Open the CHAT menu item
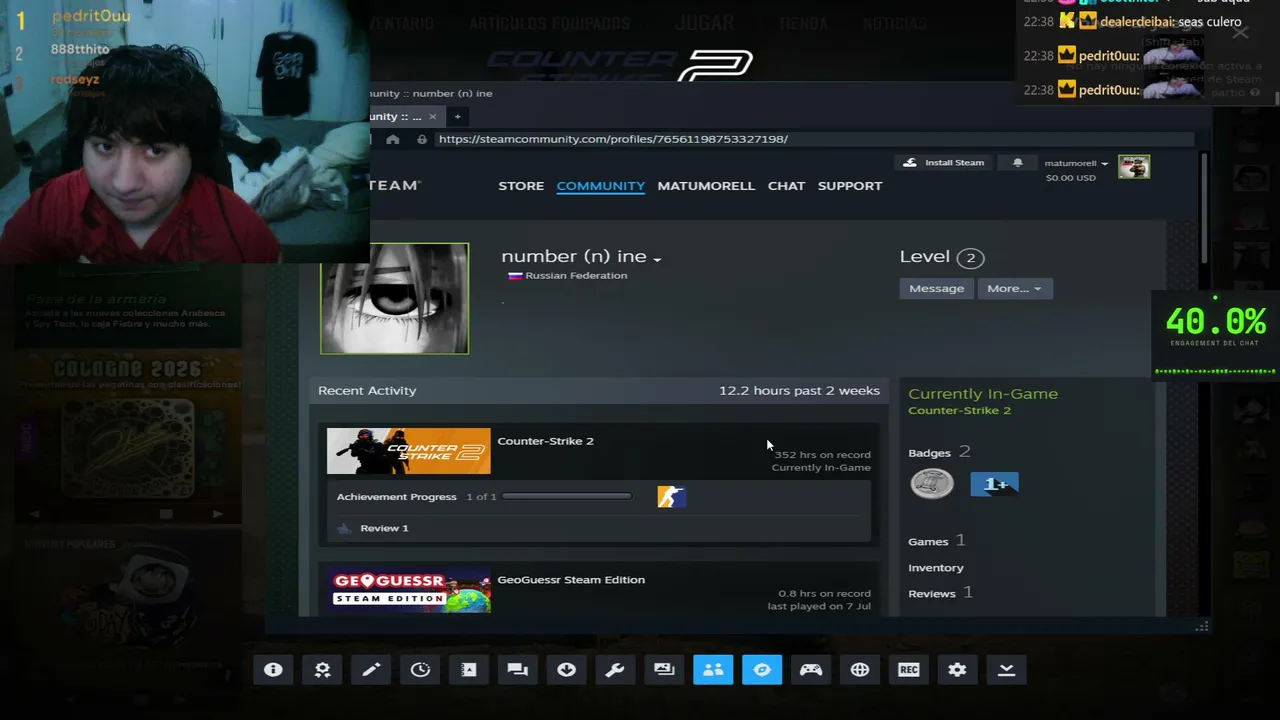The height and width of the screenshot is (720, 1280). coord(786,186)
